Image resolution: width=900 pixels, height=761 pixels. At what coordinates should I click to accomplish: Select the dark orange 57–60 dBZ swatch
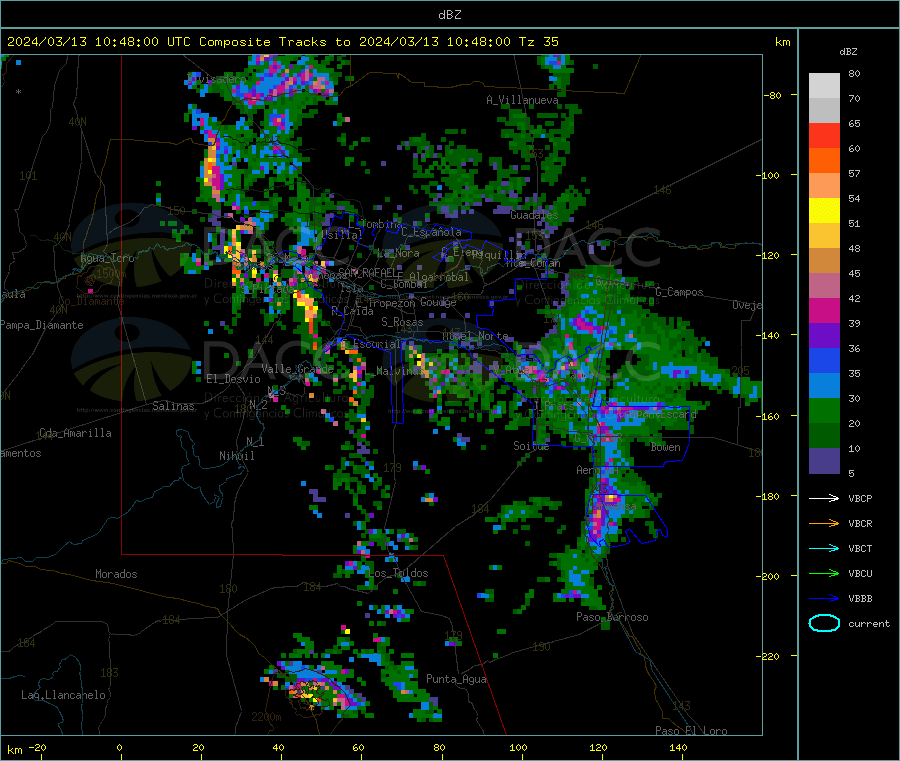coord(824,161)
